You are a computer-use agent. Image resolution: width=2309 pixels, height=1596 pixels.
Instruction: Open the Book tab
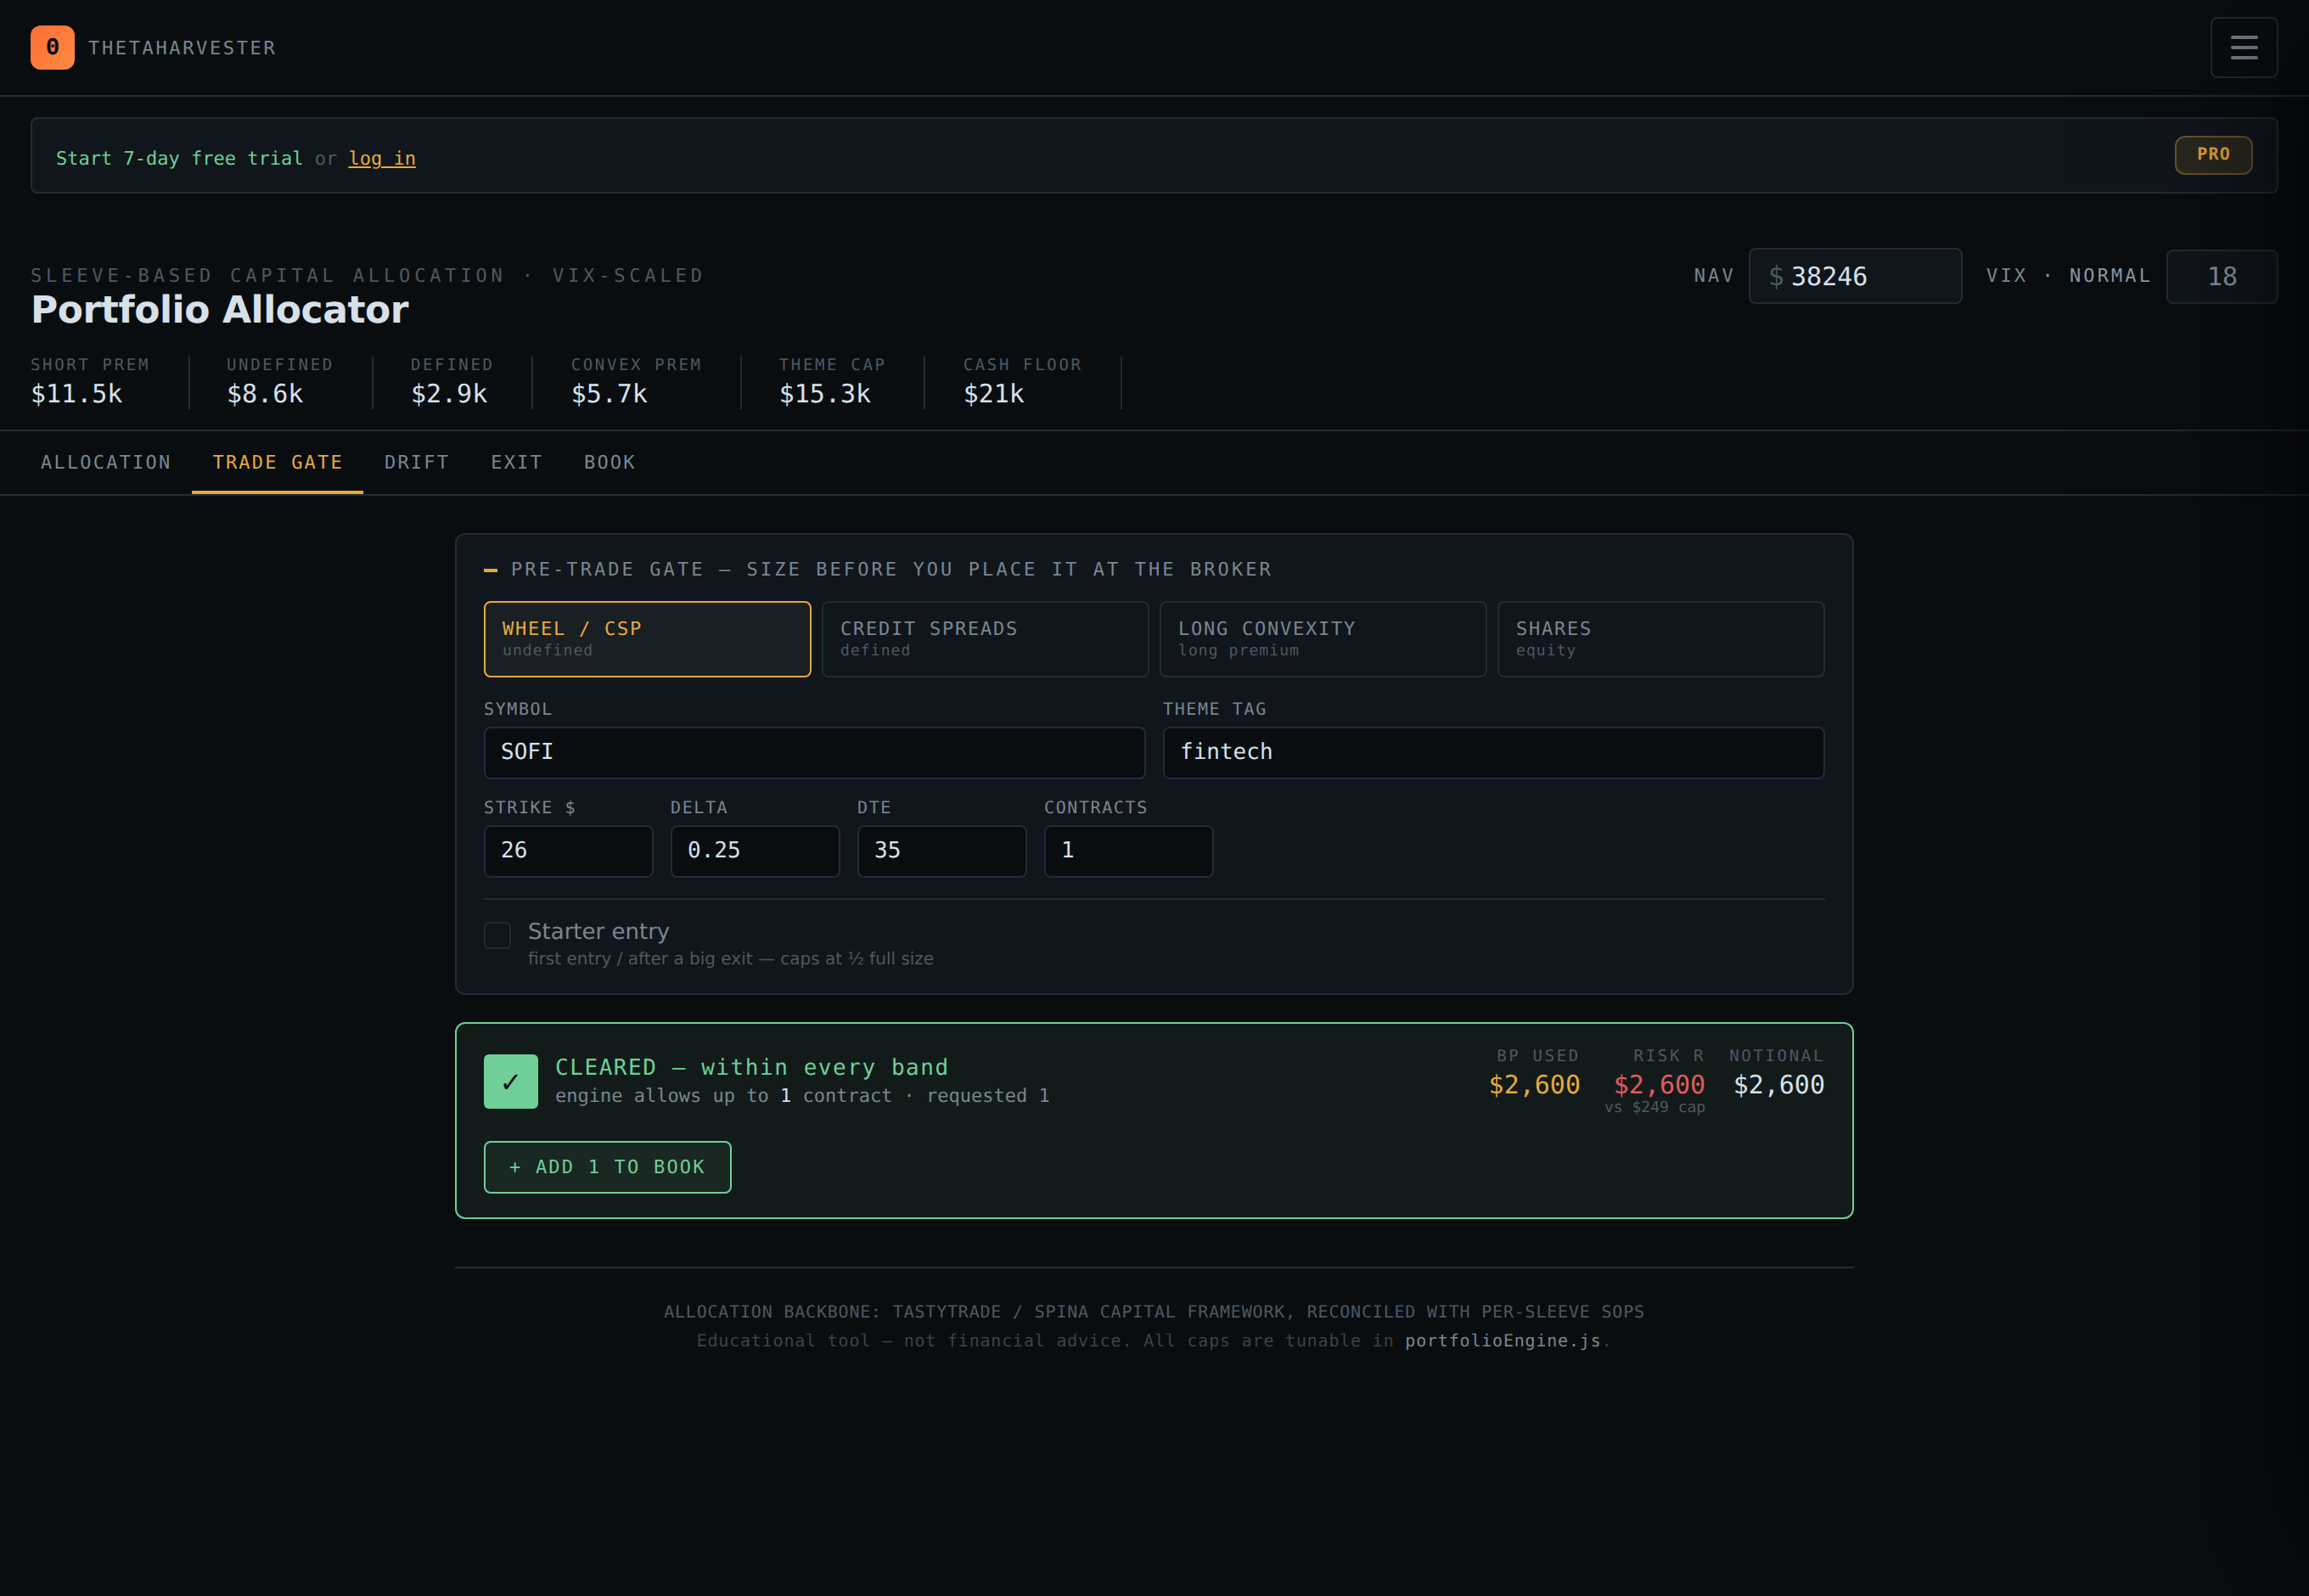pyautogui.click(x=610, y=462)
